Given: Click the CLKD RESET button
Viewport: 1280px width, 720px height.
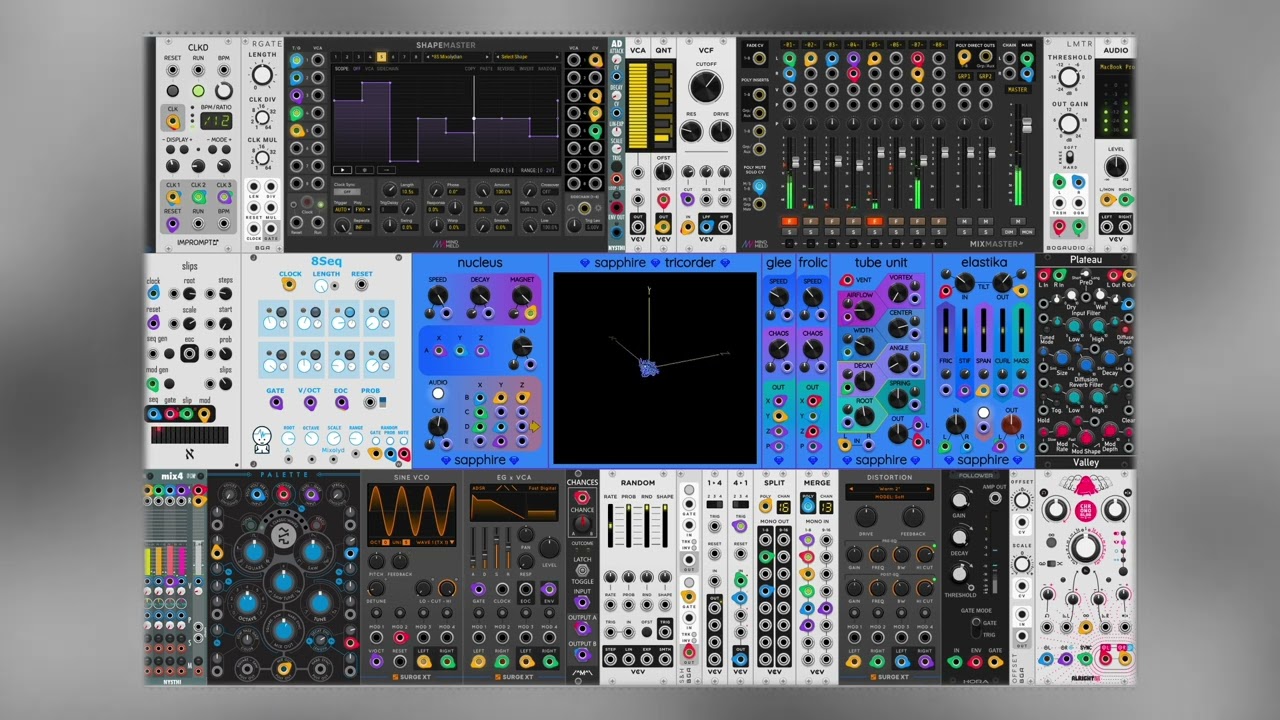Looking at the screenshot, I should point(172,90).
